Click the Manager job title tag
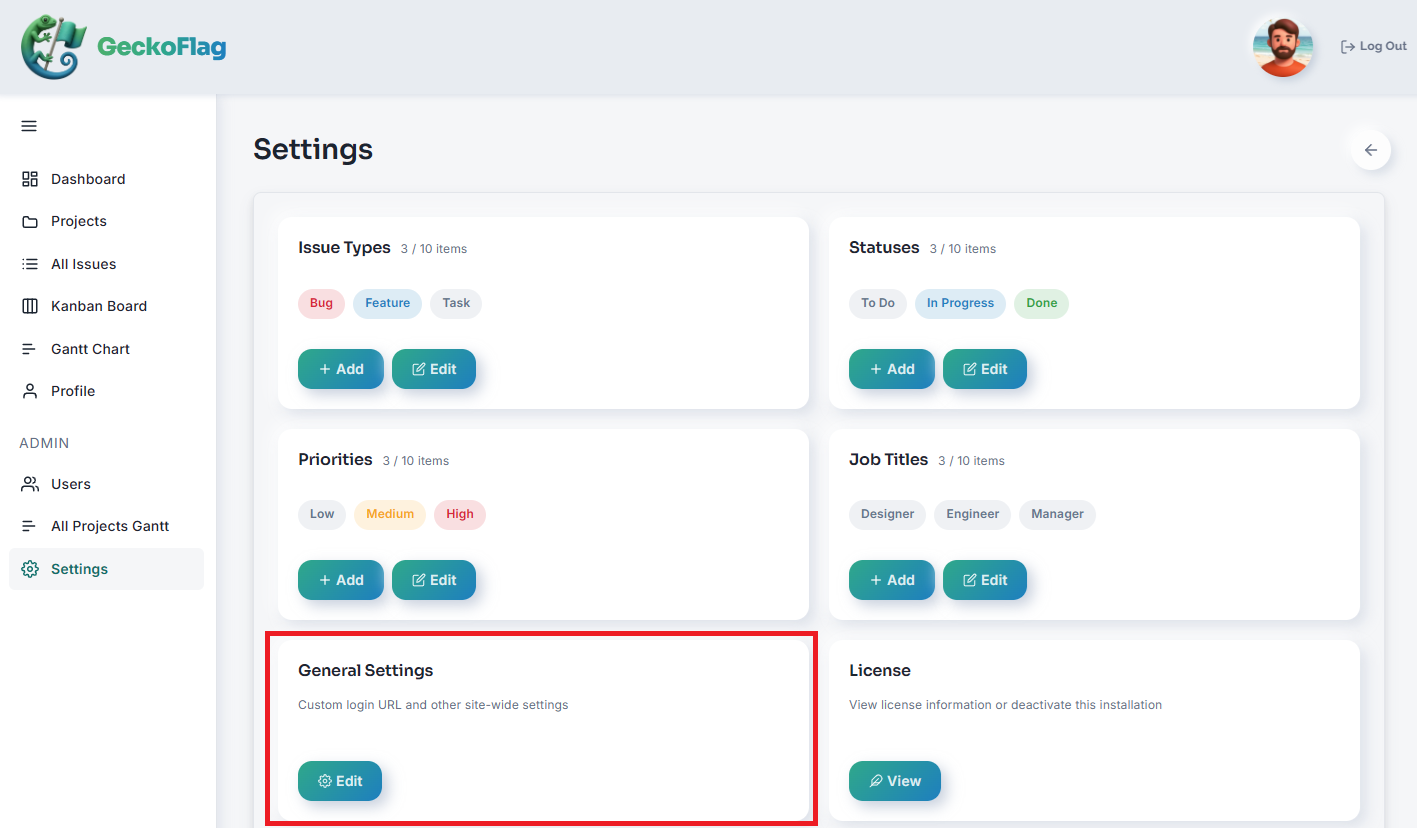1417x828 pixels. point(1057,514)
